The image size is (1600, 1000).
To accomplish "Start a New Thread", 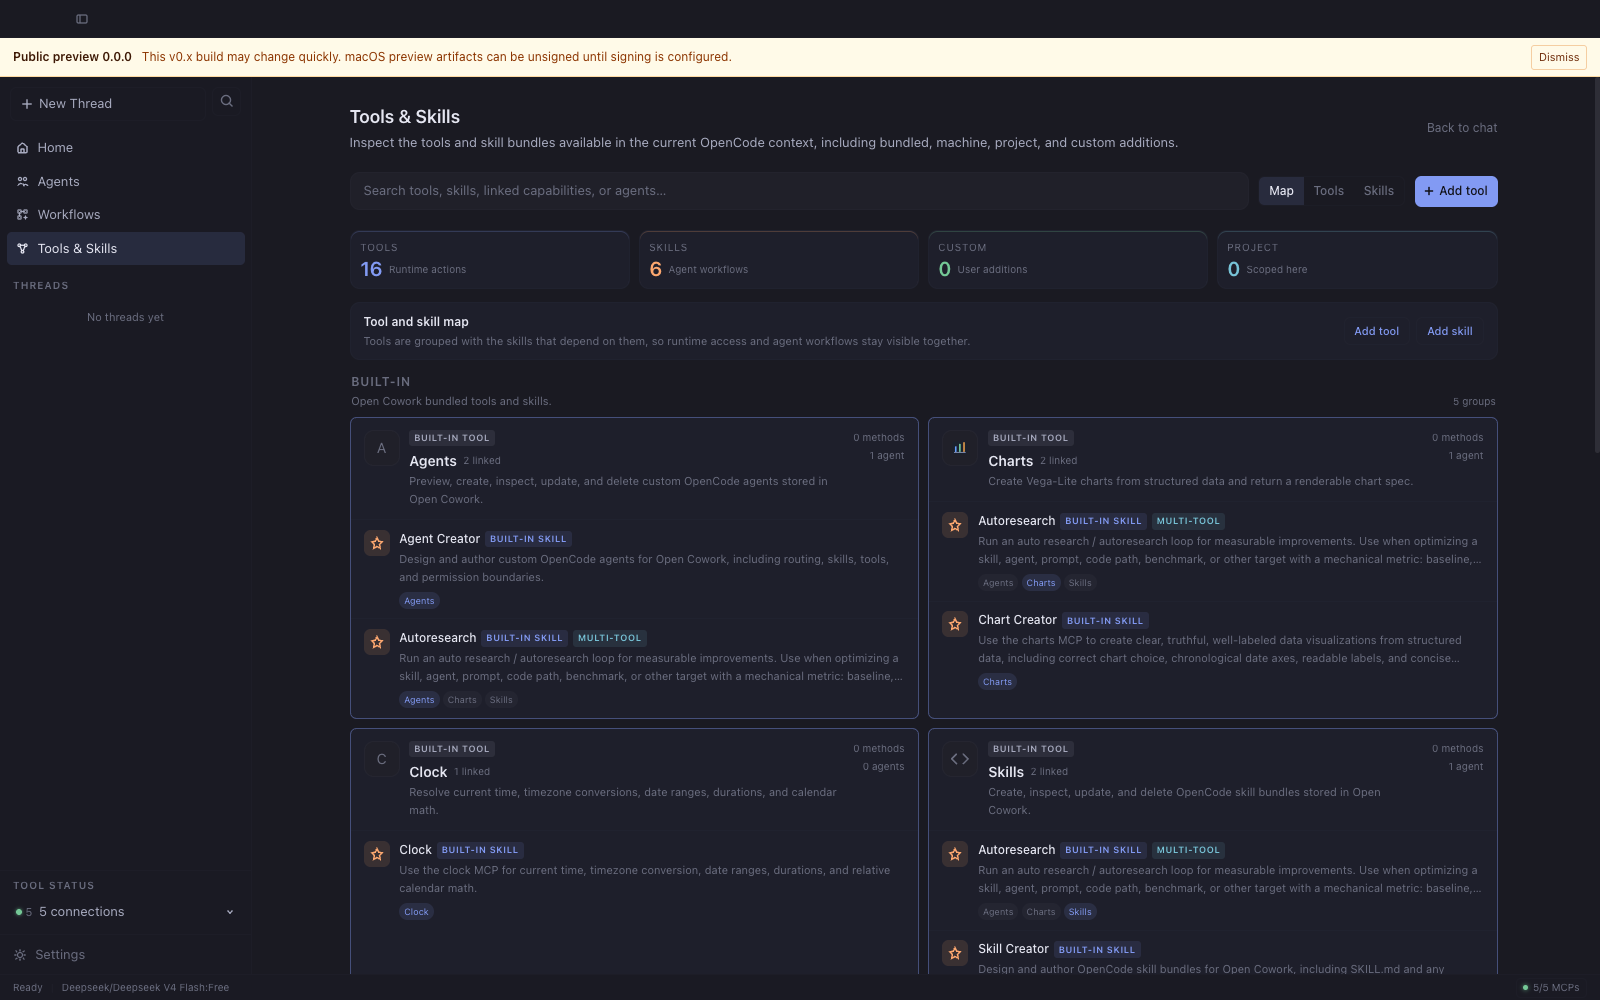I will click(x=108, y=104).
